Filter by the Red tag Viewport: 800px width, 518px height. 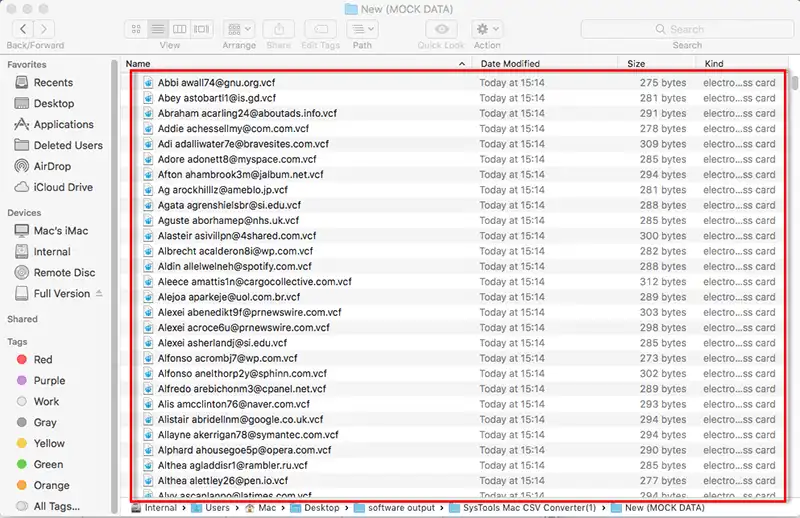point(43,360)
